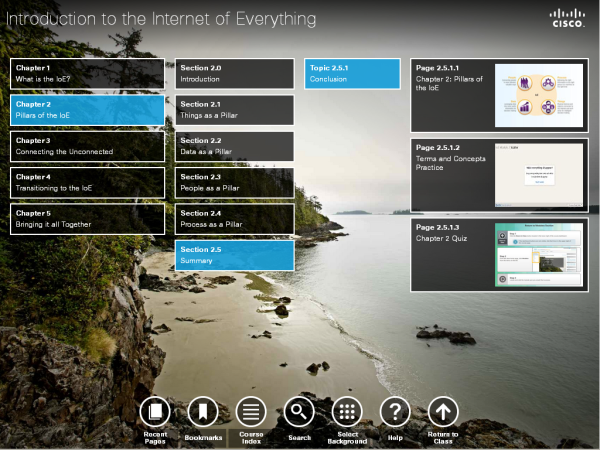Open the Select Background grid icon
Screen dimensions: 600x450
point(347,411)
